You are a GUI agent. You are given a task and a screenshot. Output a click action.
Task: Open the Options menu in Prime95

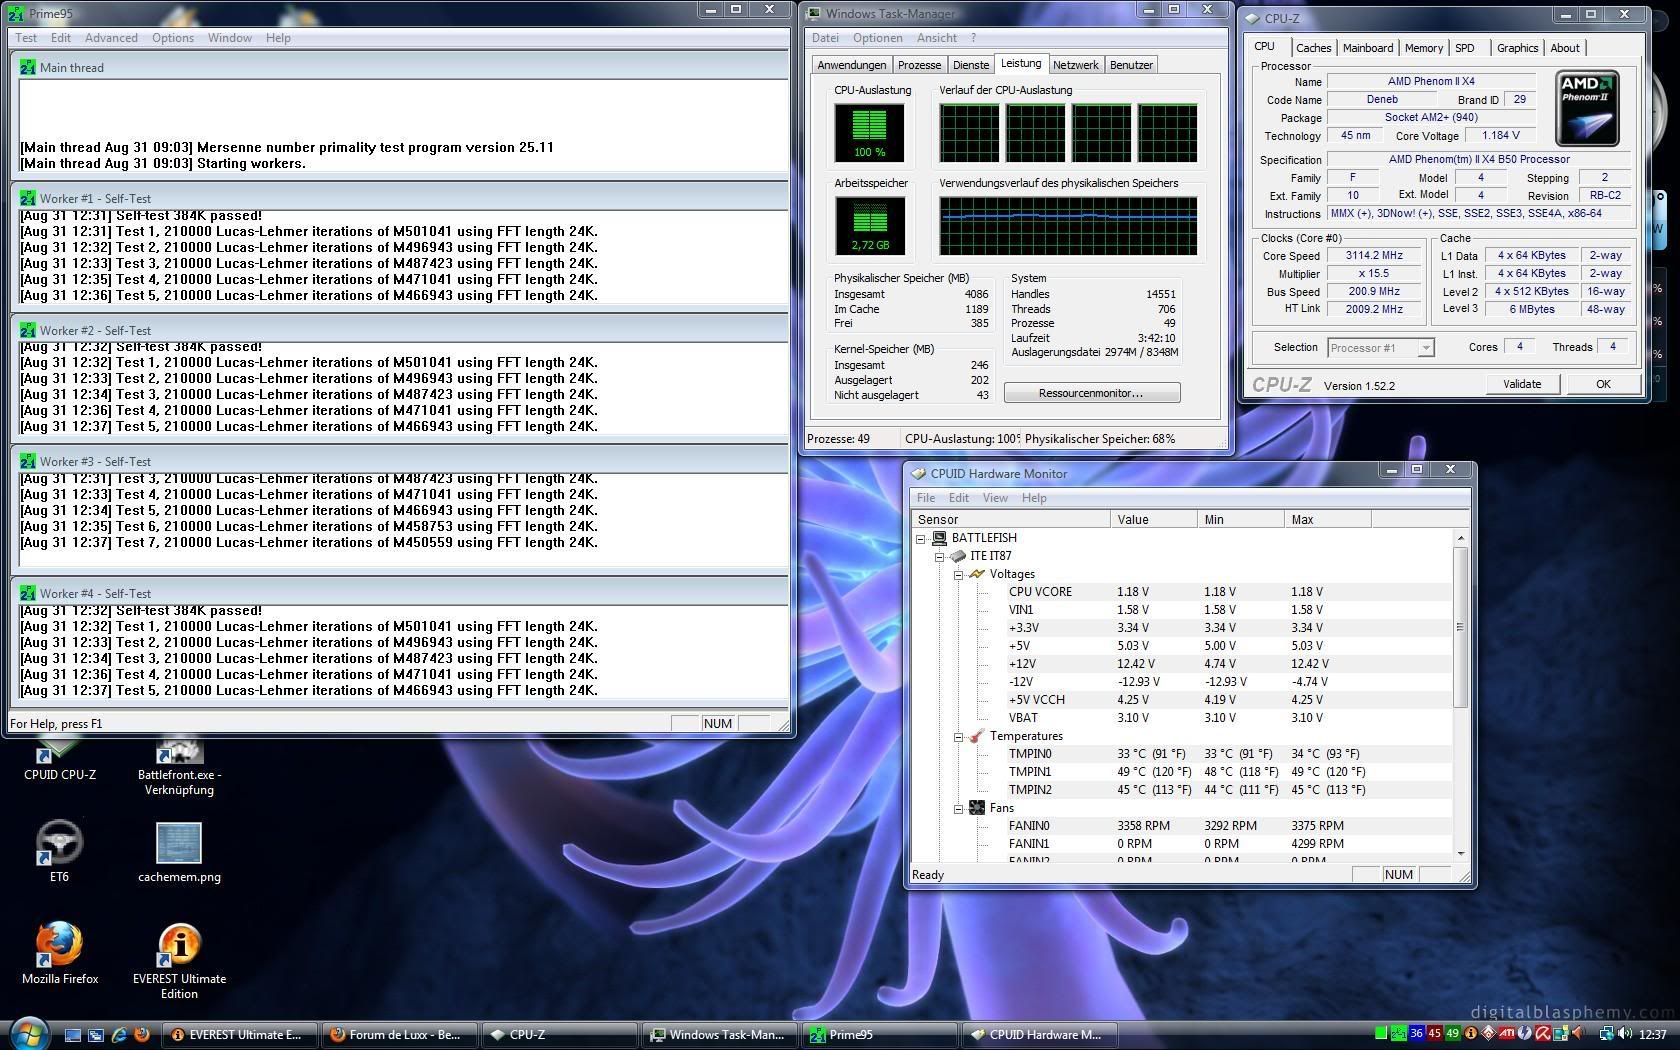click(173, 38)
